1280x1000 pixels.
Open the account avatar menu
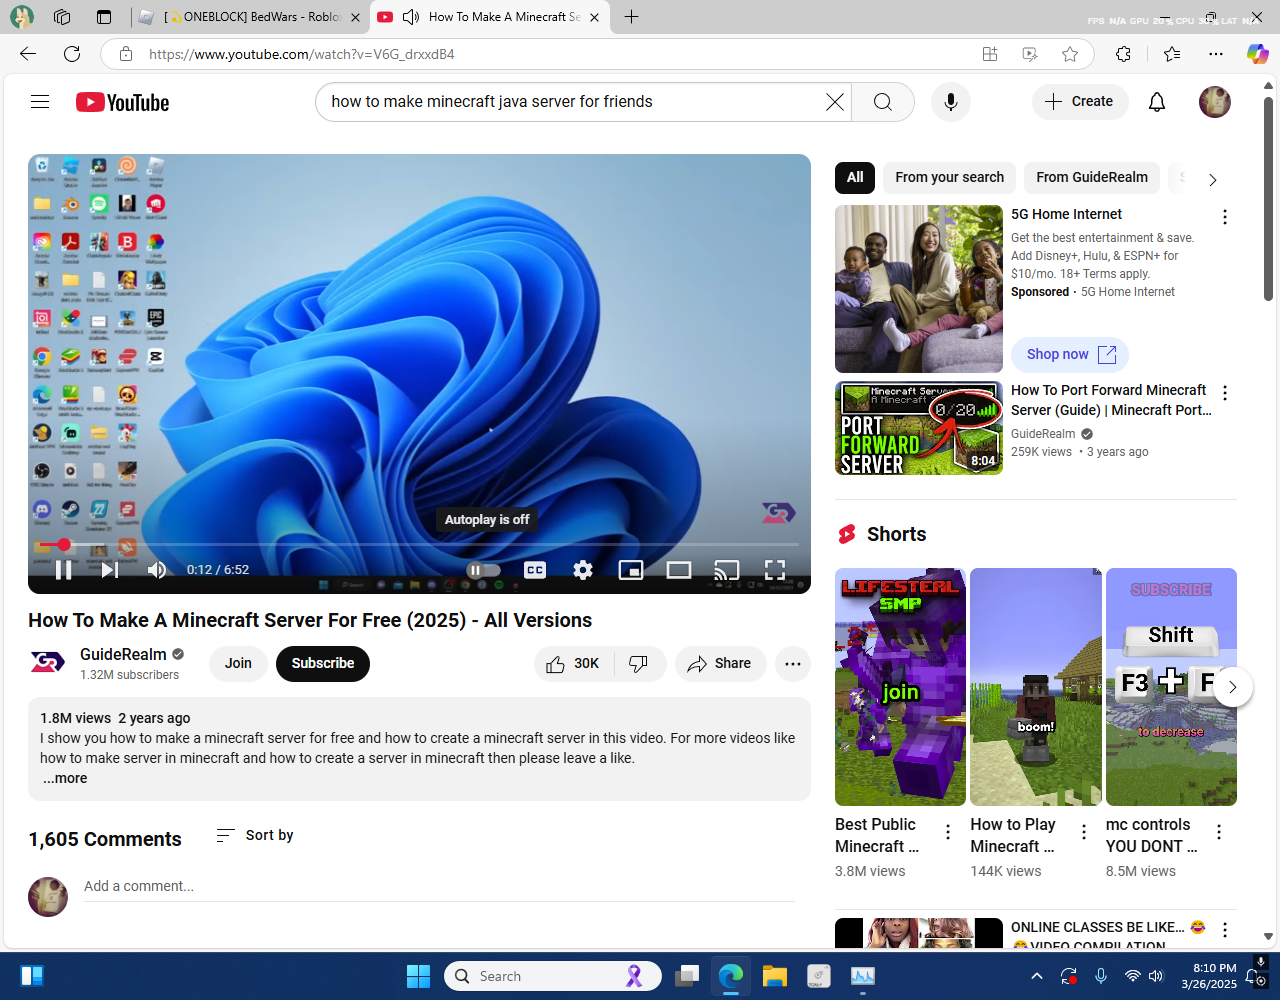pyautogui.click(x=1215, y=102)
